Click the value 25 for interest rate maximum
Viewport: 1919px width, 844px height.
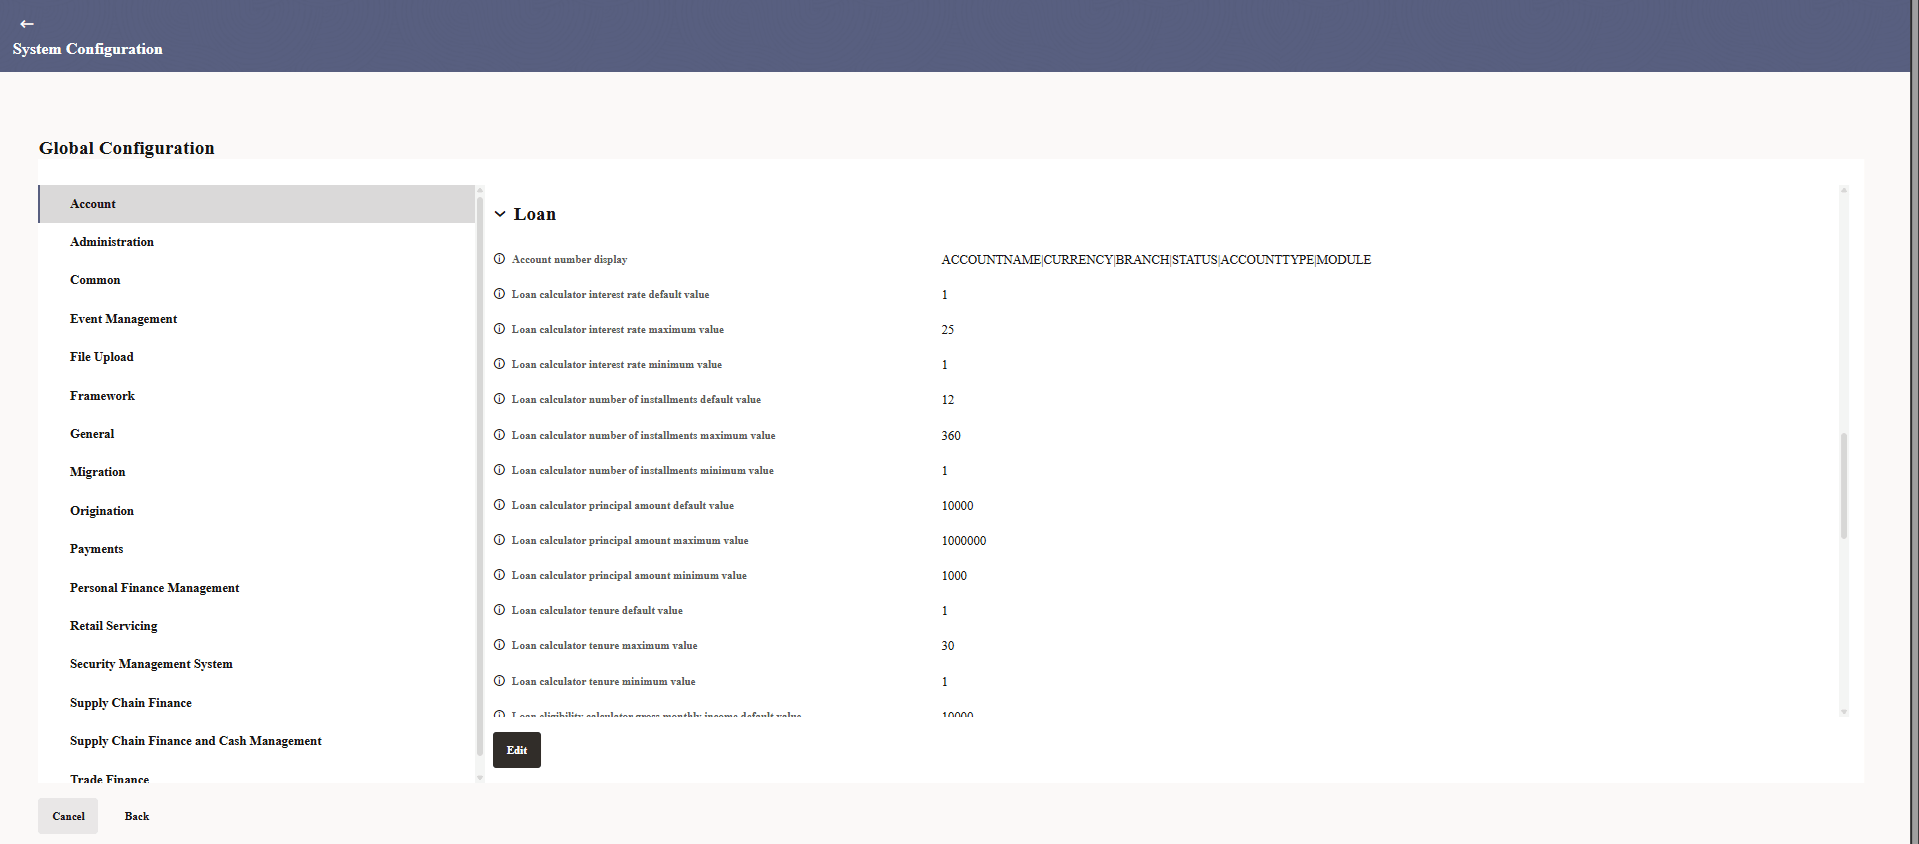point(948,330)
